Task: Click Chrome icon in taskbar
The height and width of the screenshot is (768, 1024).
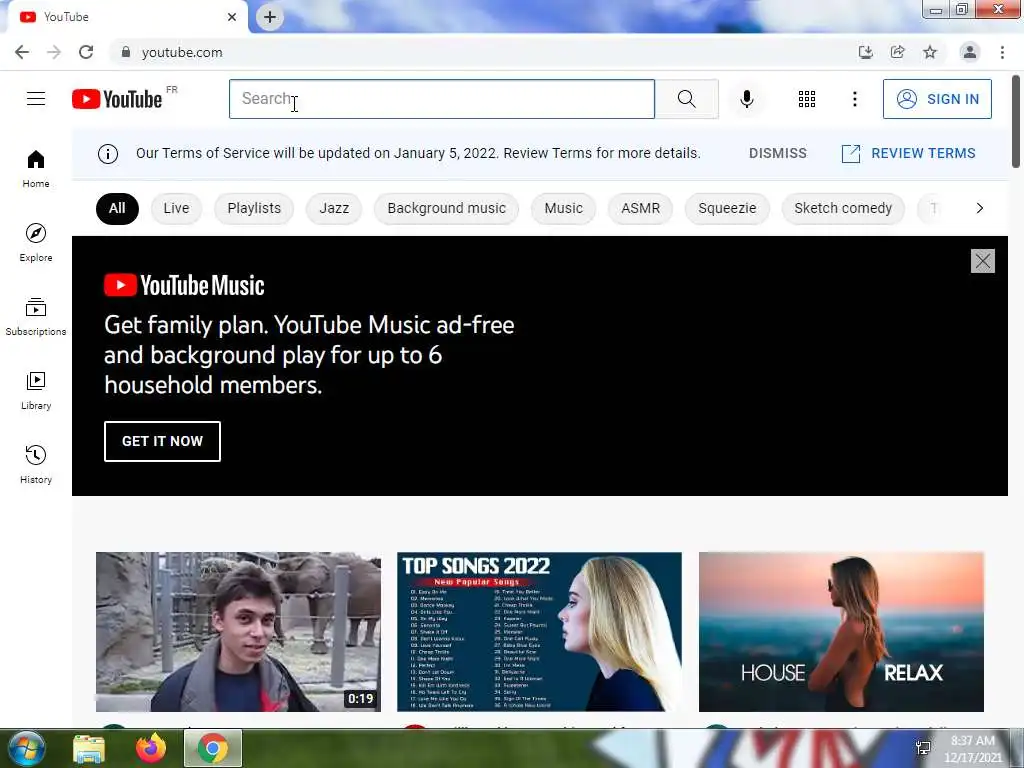Action: pyautogui.click(x=212, y=748)
